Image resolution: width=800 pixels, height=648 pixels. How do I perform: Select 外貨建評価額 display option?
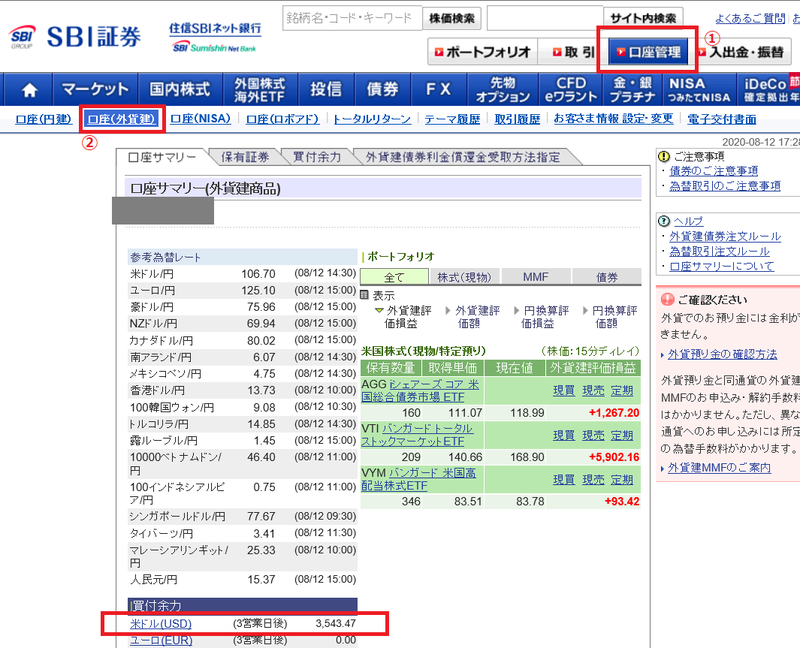click(473, 317)
